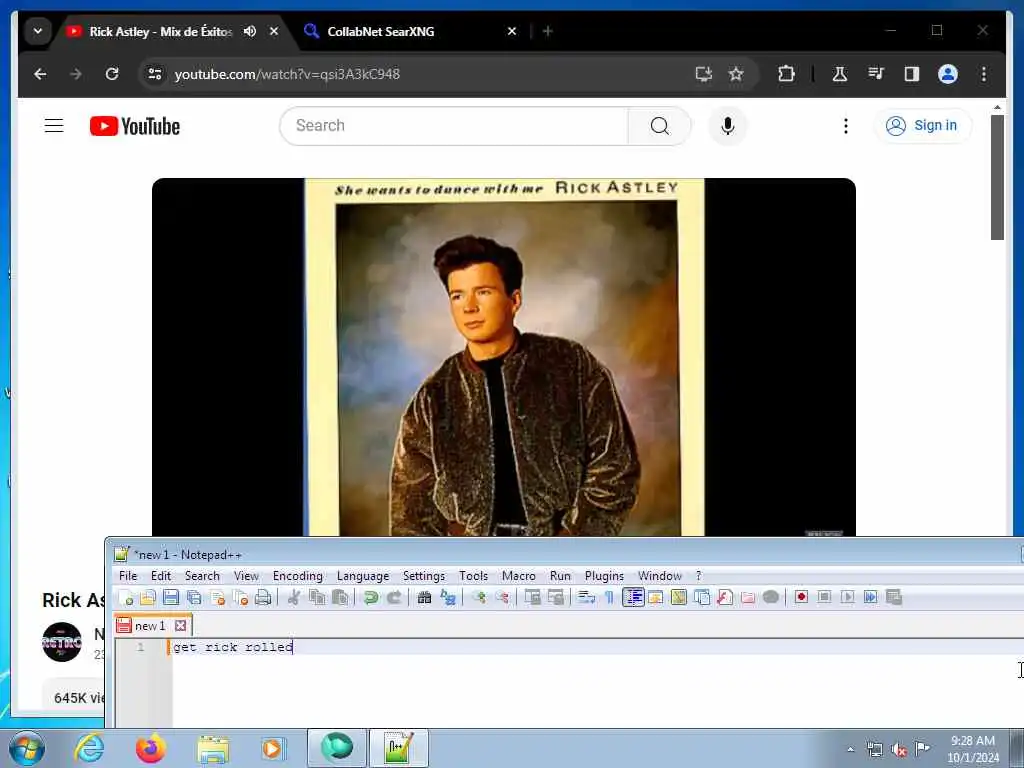
Task: Toggle Synchronize vertical scrolling in Notepad++
Action: (532, 597)
